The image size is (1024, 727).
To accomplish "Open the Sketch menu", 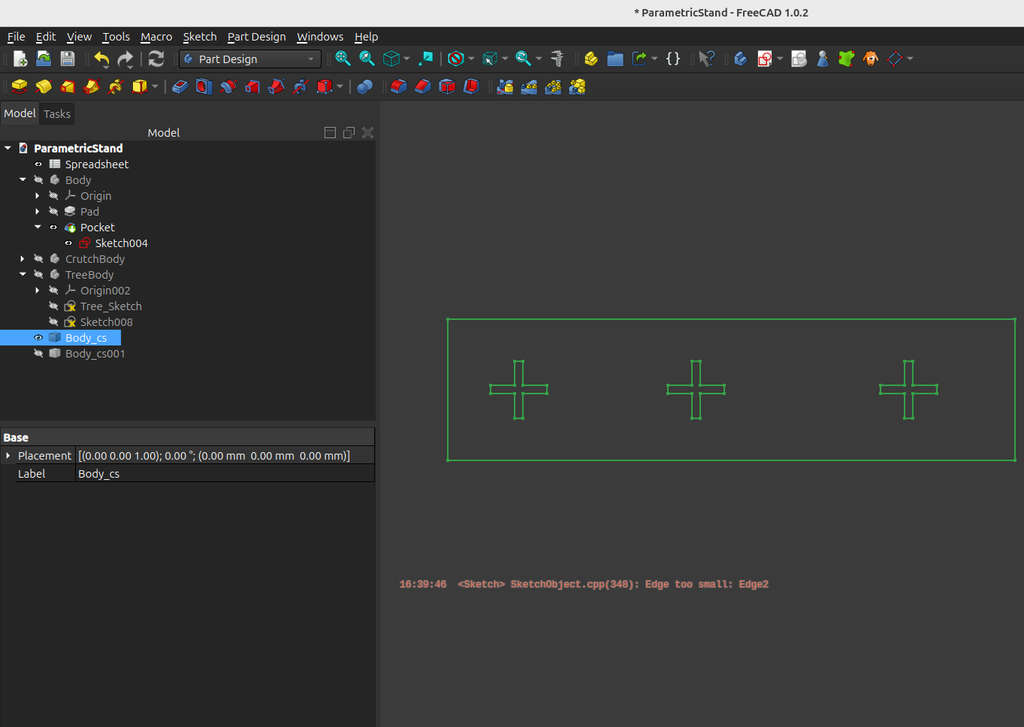I will 199,37.
